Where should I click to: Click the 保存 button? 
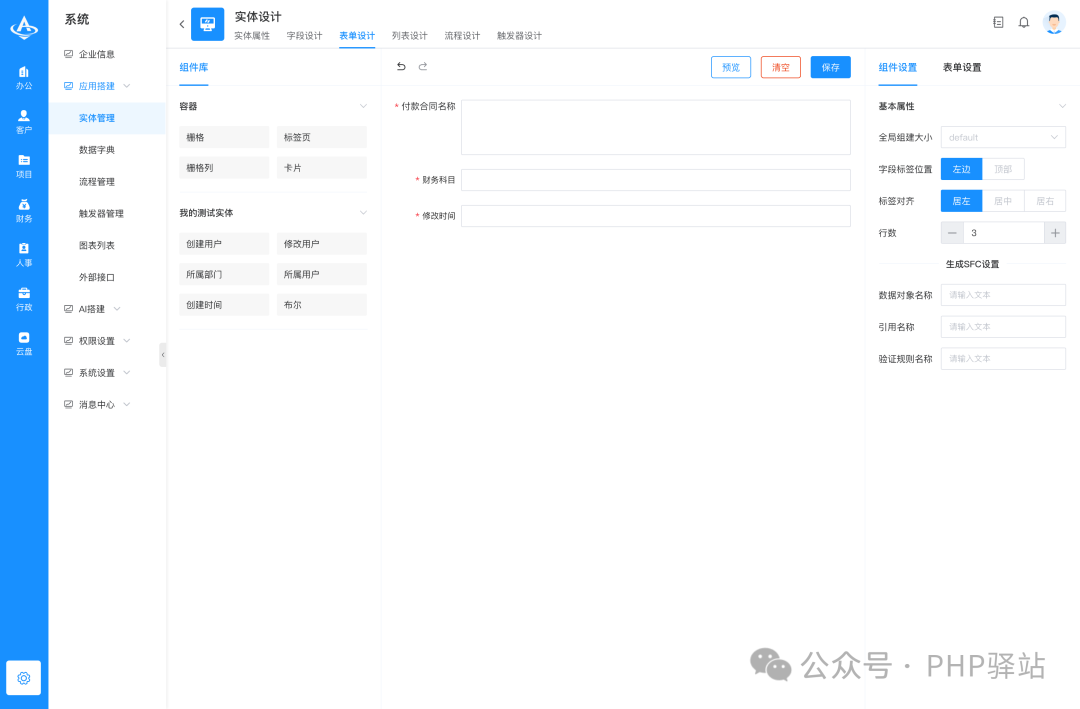(x=831, y=67)
